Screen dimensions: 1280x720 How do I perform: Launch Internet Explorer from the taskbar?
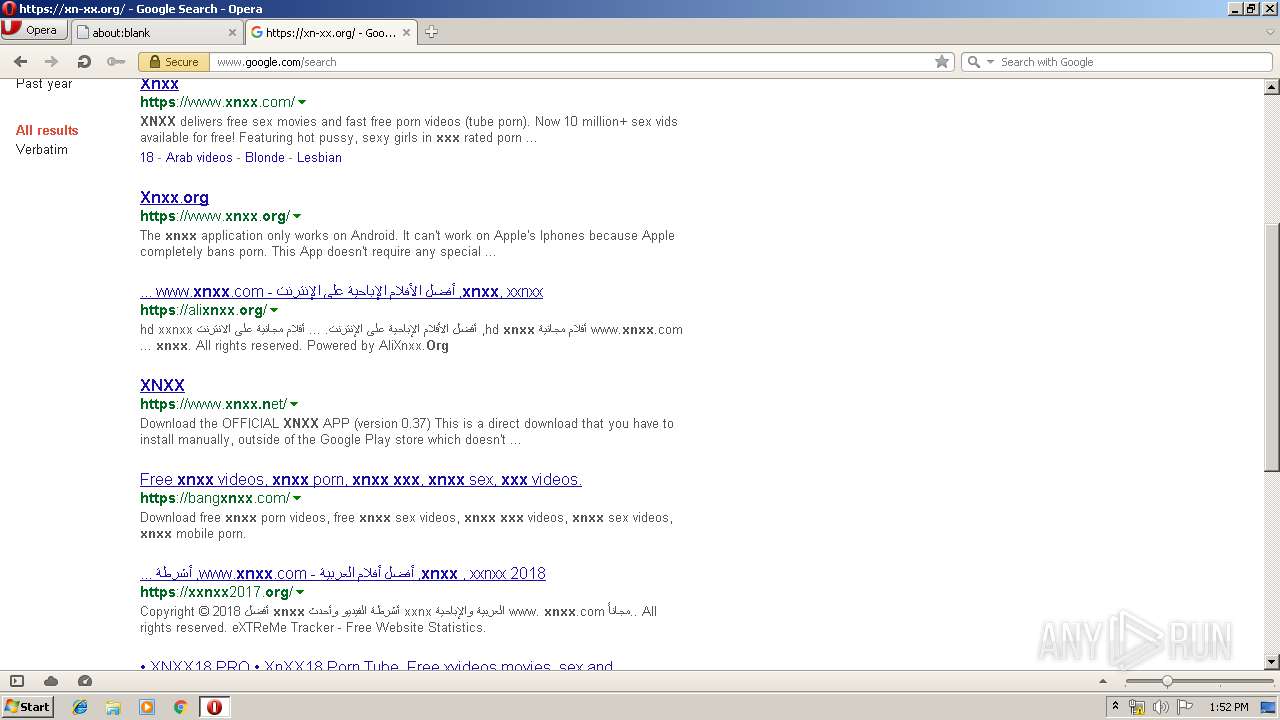coord(80,707)
